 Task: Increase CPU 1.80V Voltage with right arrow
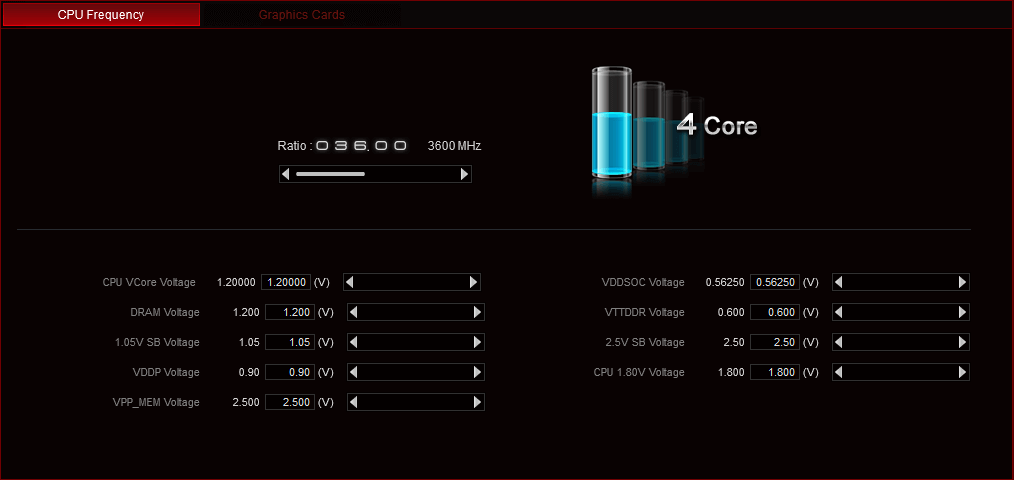(962, 372)
